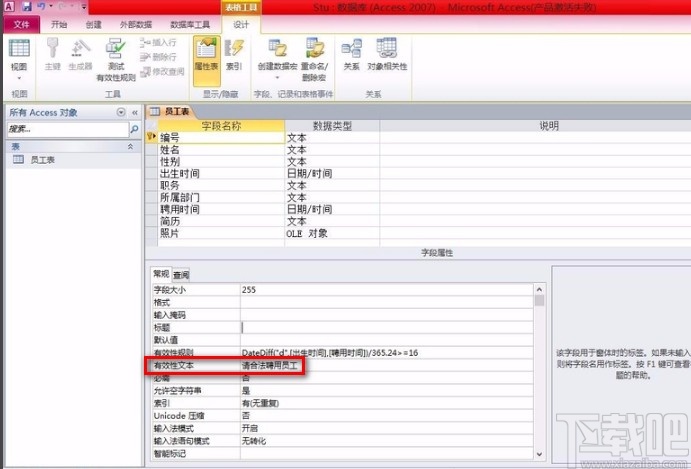Image resolution: width=691 pixels, height=469 pixels.
Task: Click the 有效性规则 DateDiff expression field
Action: tap(386, 353)
